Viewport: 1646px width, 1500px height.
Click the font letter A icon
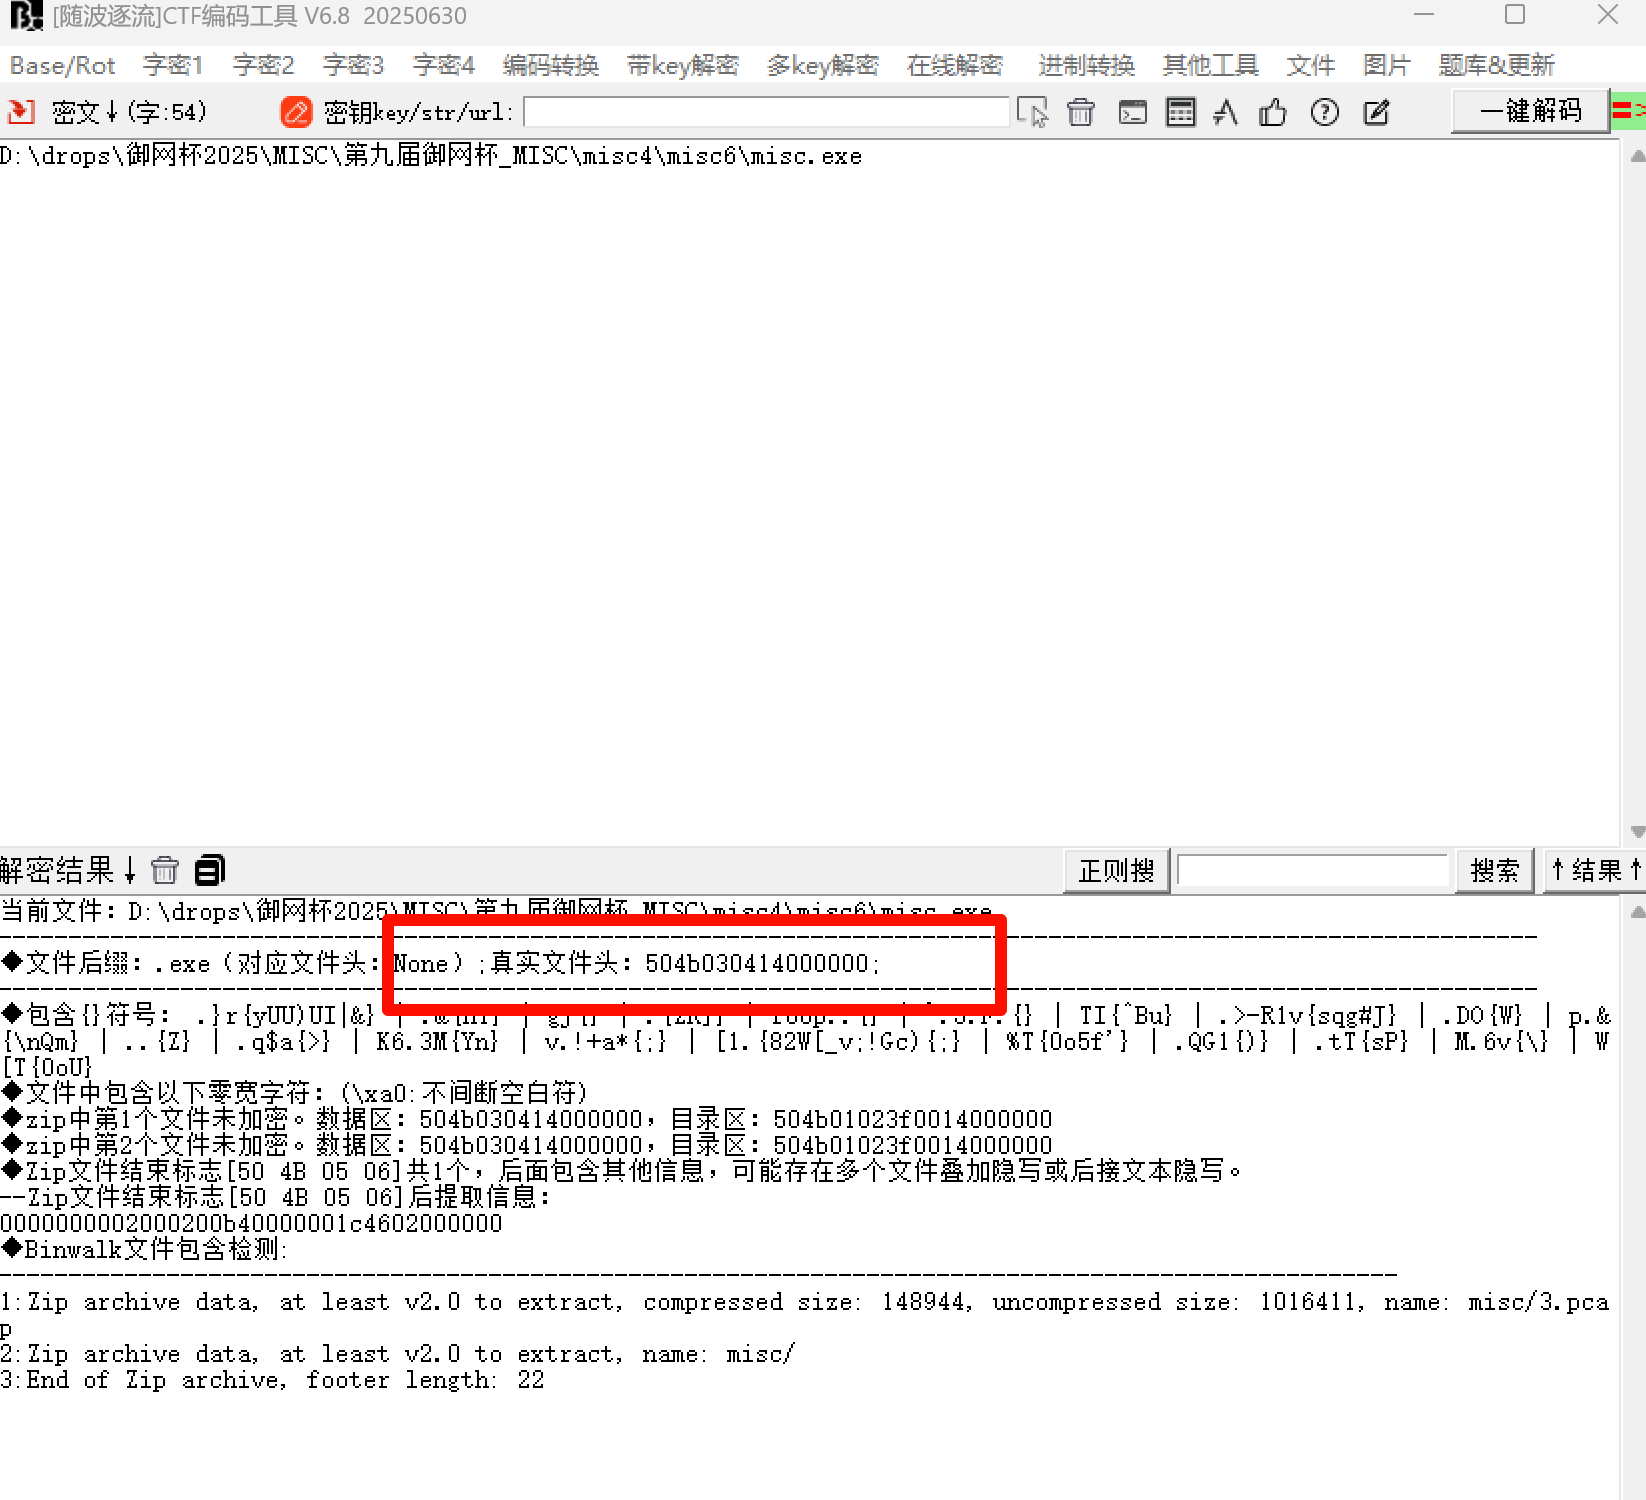(1226, 112)
